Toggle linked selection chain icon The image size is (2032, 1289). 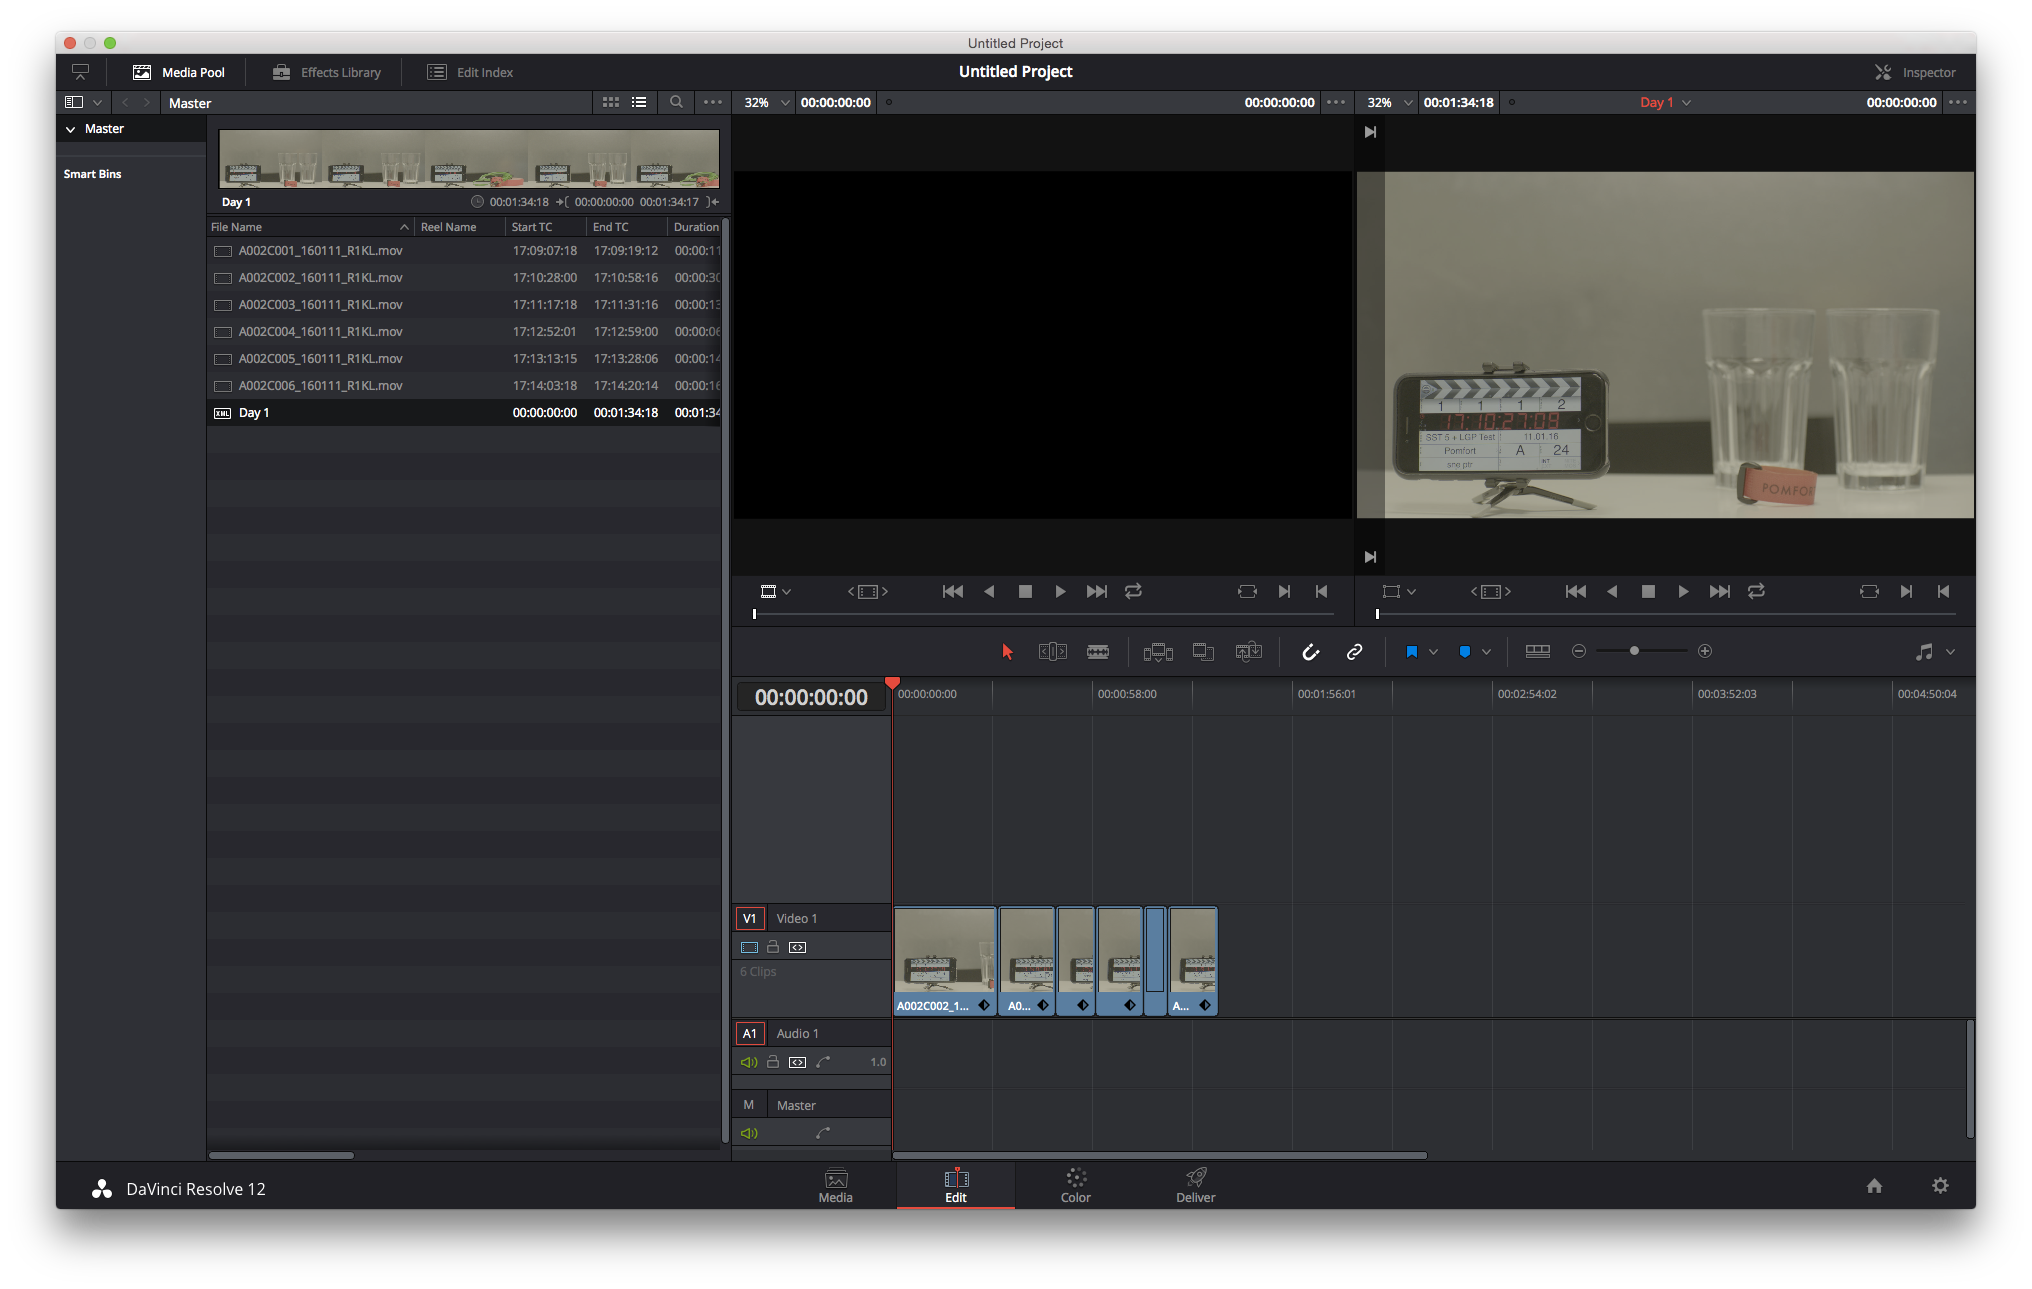point(1355,652)
